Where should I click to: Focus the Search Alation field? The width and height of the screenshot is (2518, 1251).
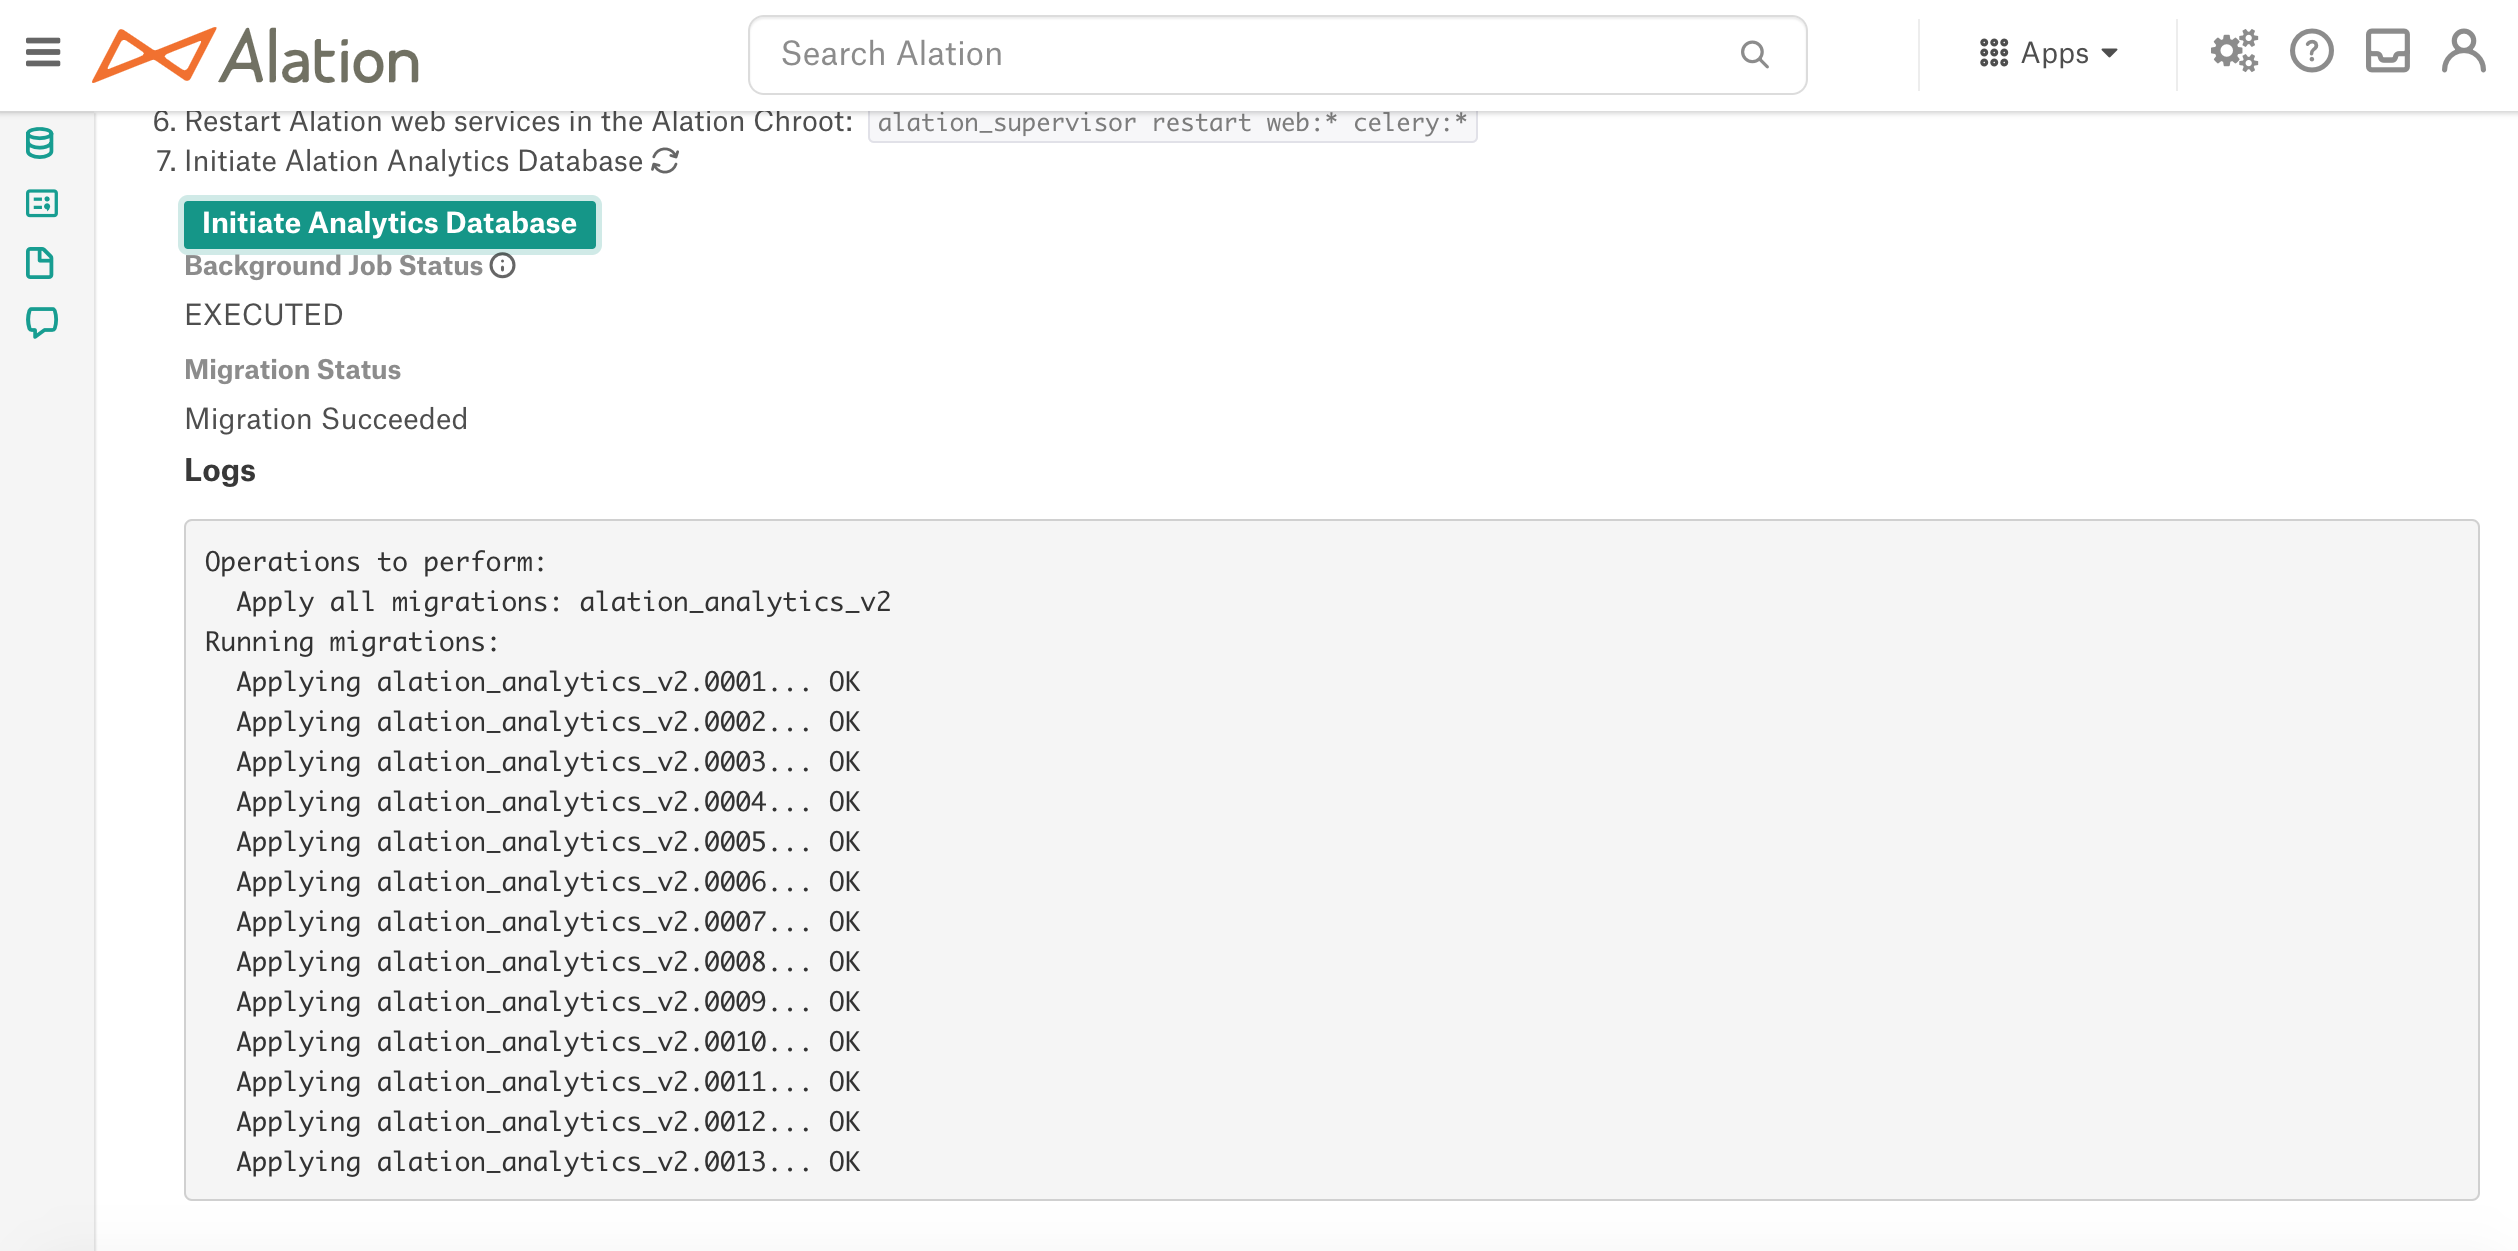tap(1277, 54)
